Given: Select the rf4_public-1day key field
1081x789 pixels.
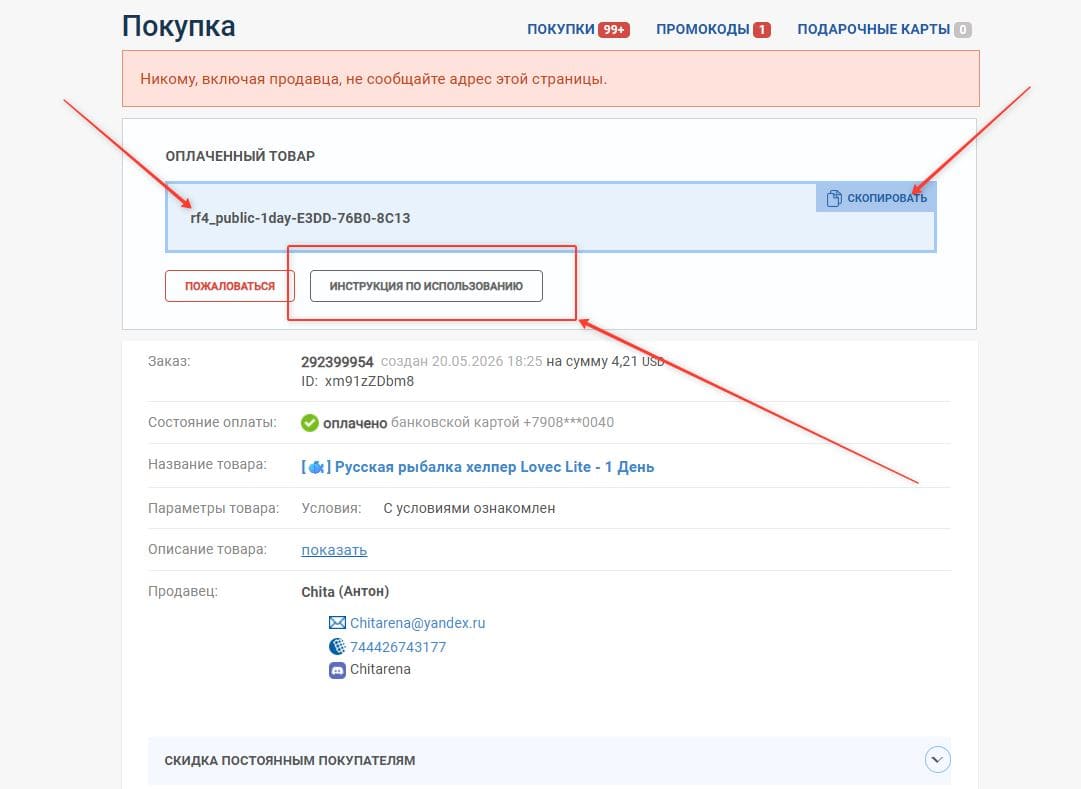Looking at the screenshot, I should pyautogui.click(x=551, y=217).
